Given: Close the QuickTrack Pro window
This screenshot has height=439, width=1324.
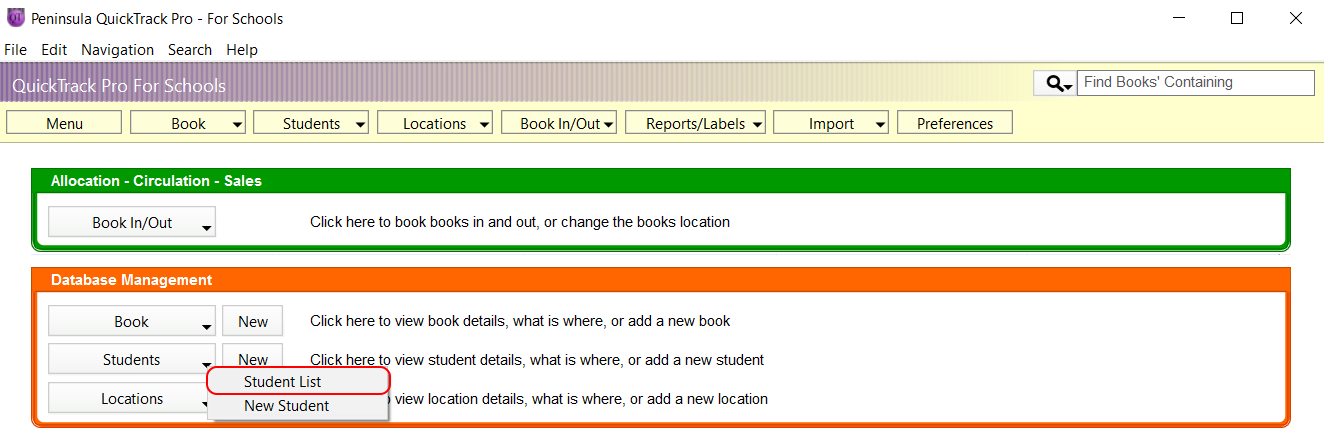Looking at the screenshot, I should (1295, 18).
